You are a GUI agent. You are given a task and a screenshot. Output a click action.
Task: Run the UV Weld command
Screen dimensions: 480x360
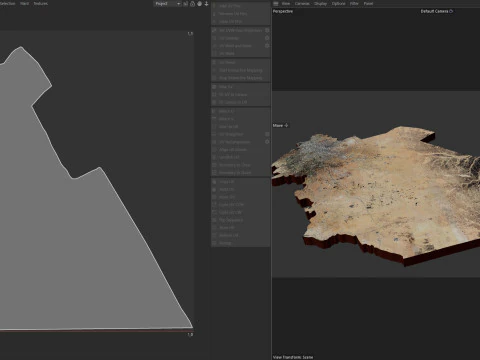[240, 53]
